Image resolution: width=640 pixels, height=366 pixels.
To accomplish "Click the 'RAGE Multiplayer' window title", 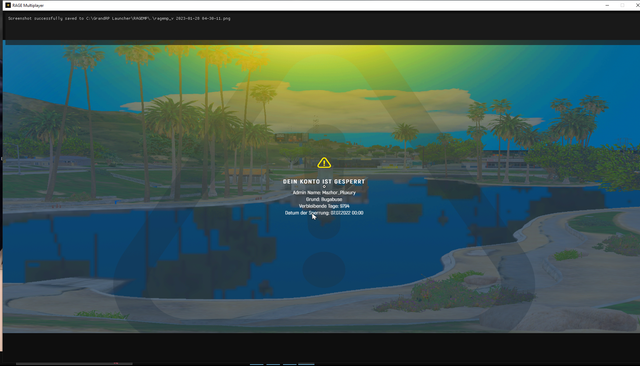I will coord(28,5).
